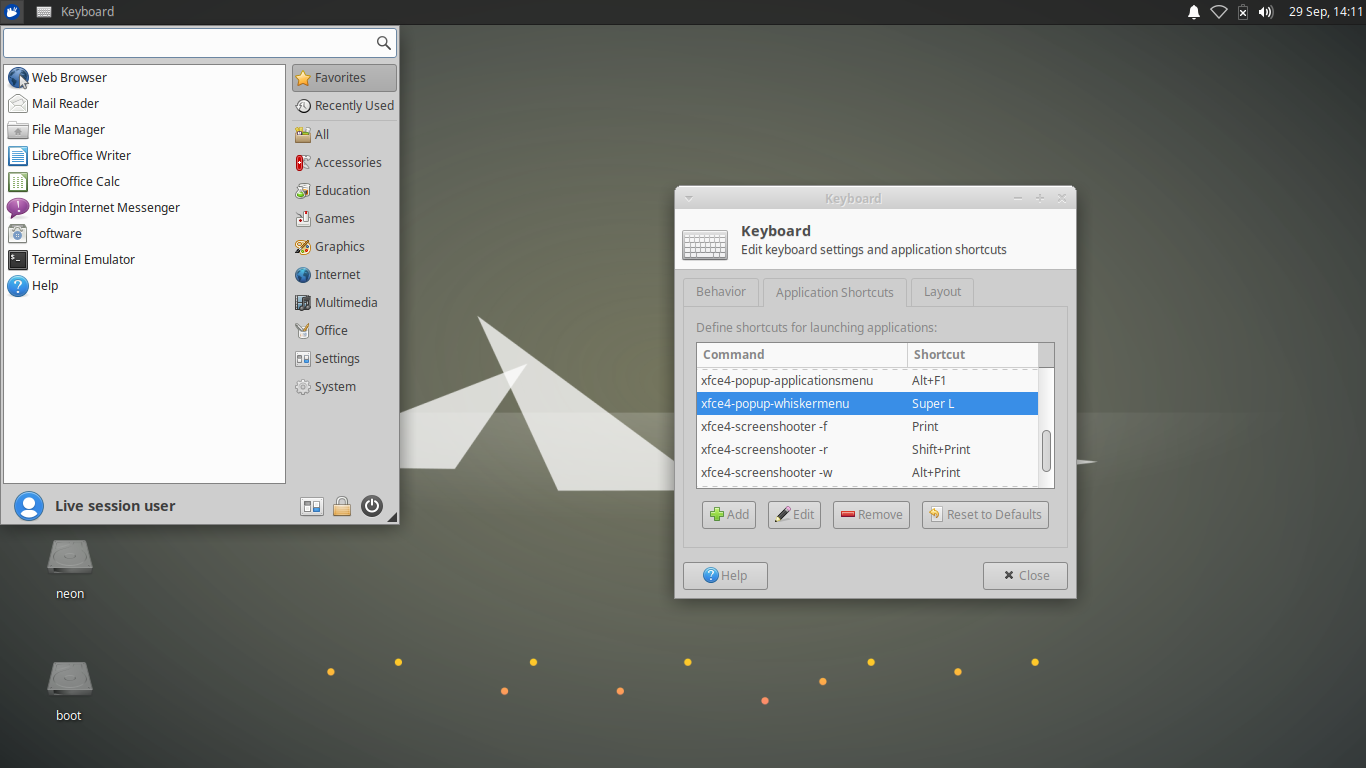Open neon drive icon on desktop
The image size is (1366, 768).
(70, 558)
